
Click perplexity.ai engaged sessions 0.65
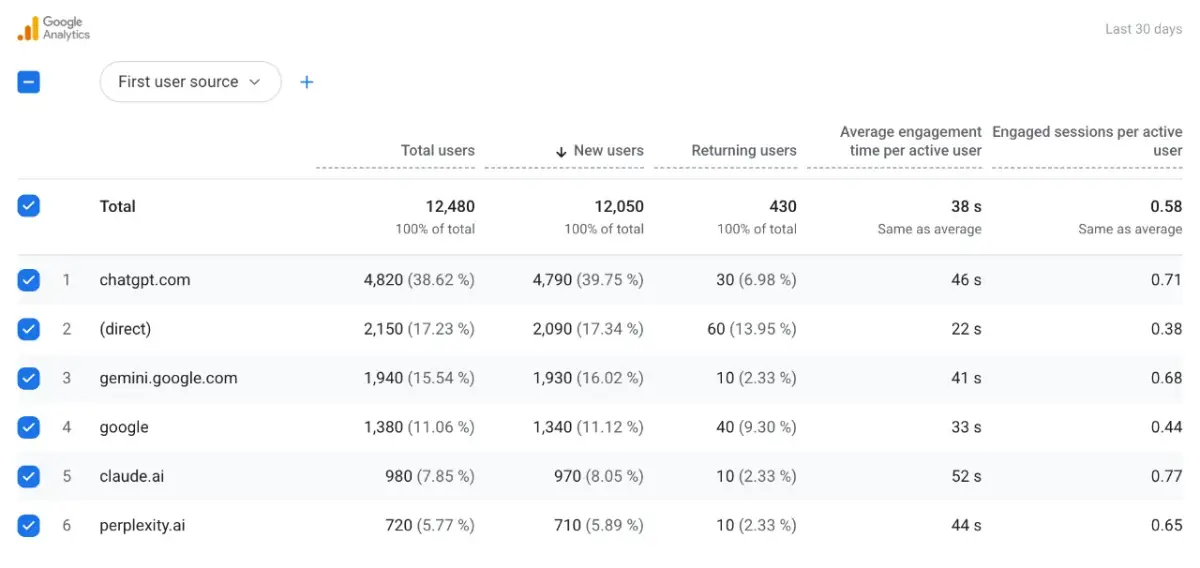pyautogui.click(x=1166, y=525)
